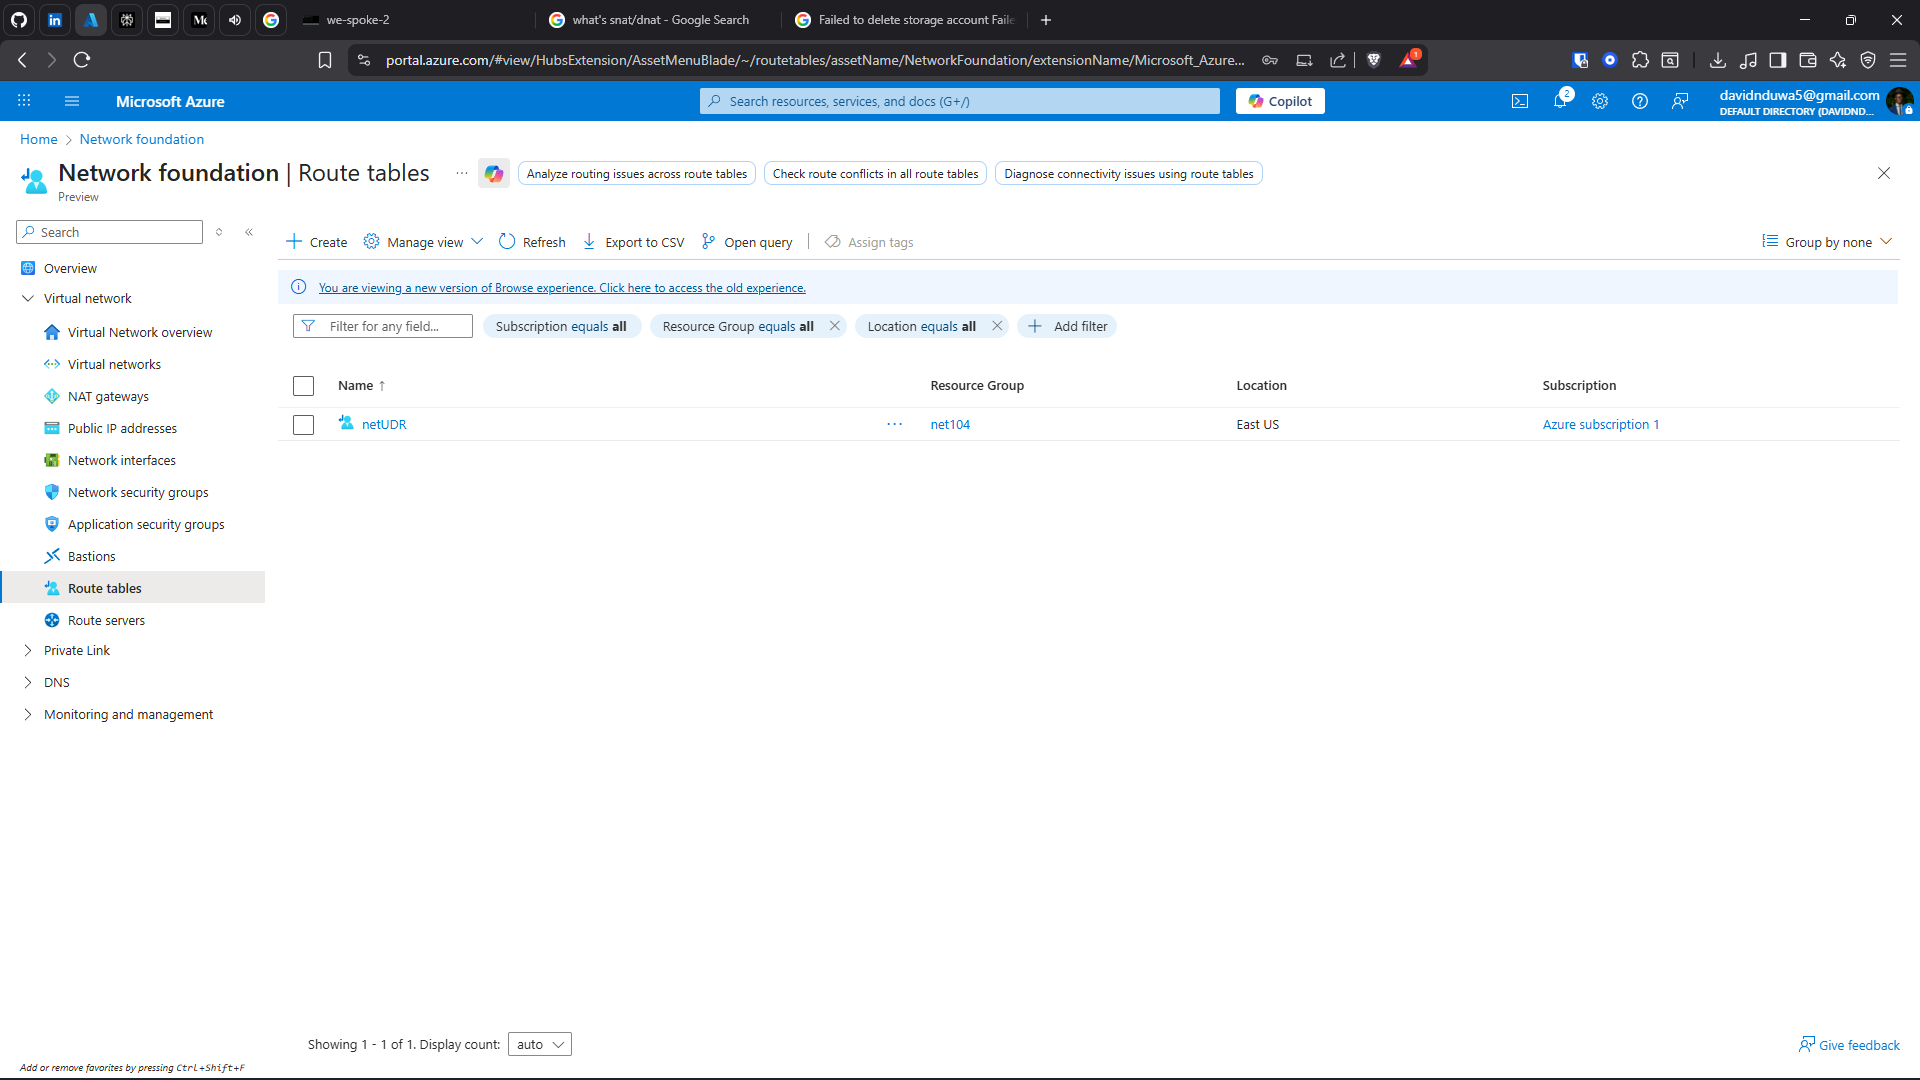Open Azure subscription 1 link

coord(1601,425)
